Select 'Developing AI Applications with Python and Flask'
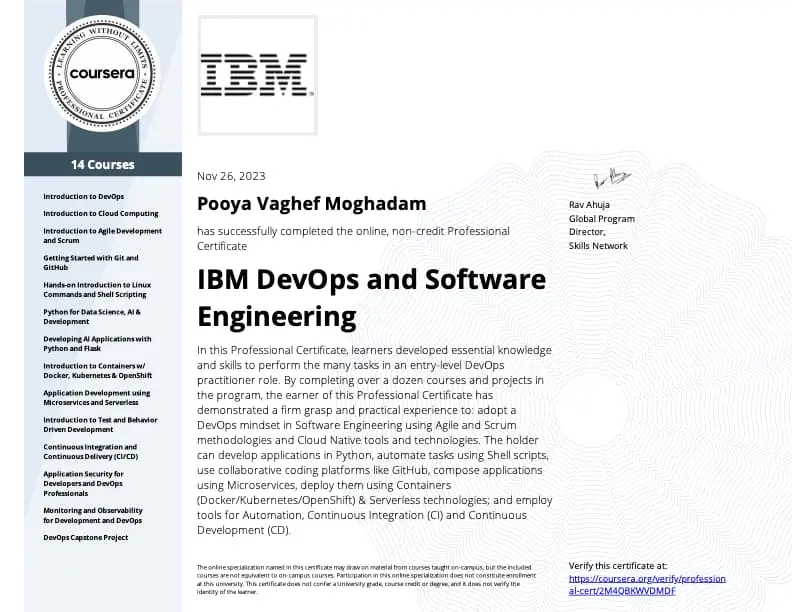 click(97, 343)
